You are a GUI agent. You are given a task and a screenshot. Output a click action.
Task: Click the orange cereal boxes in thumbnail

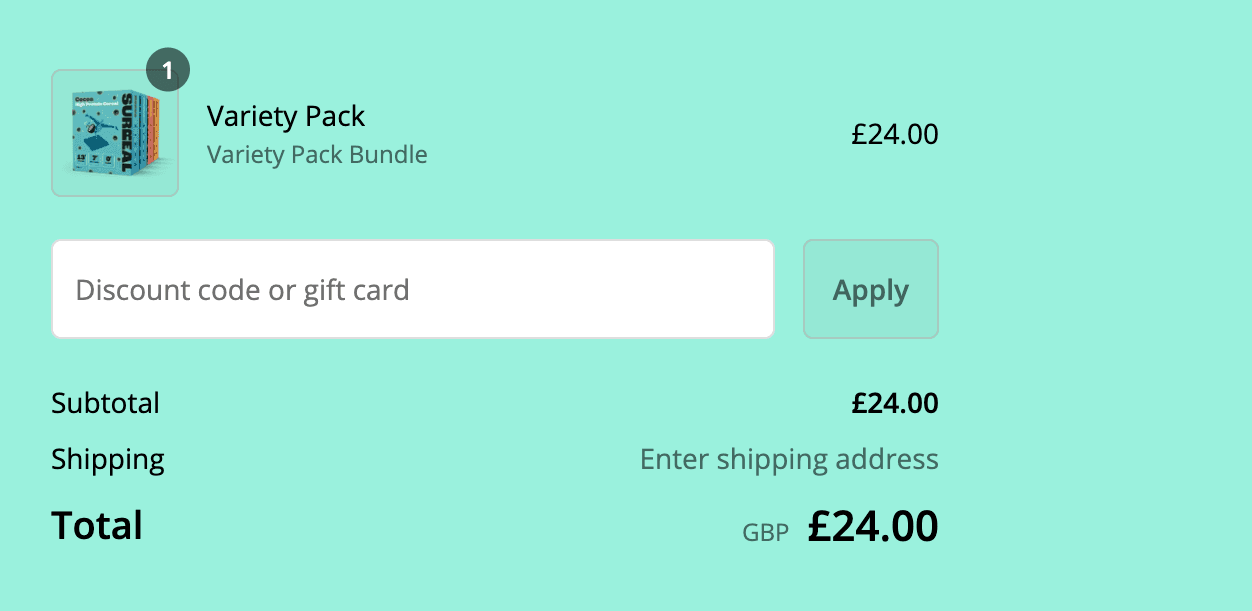point(151,130)
